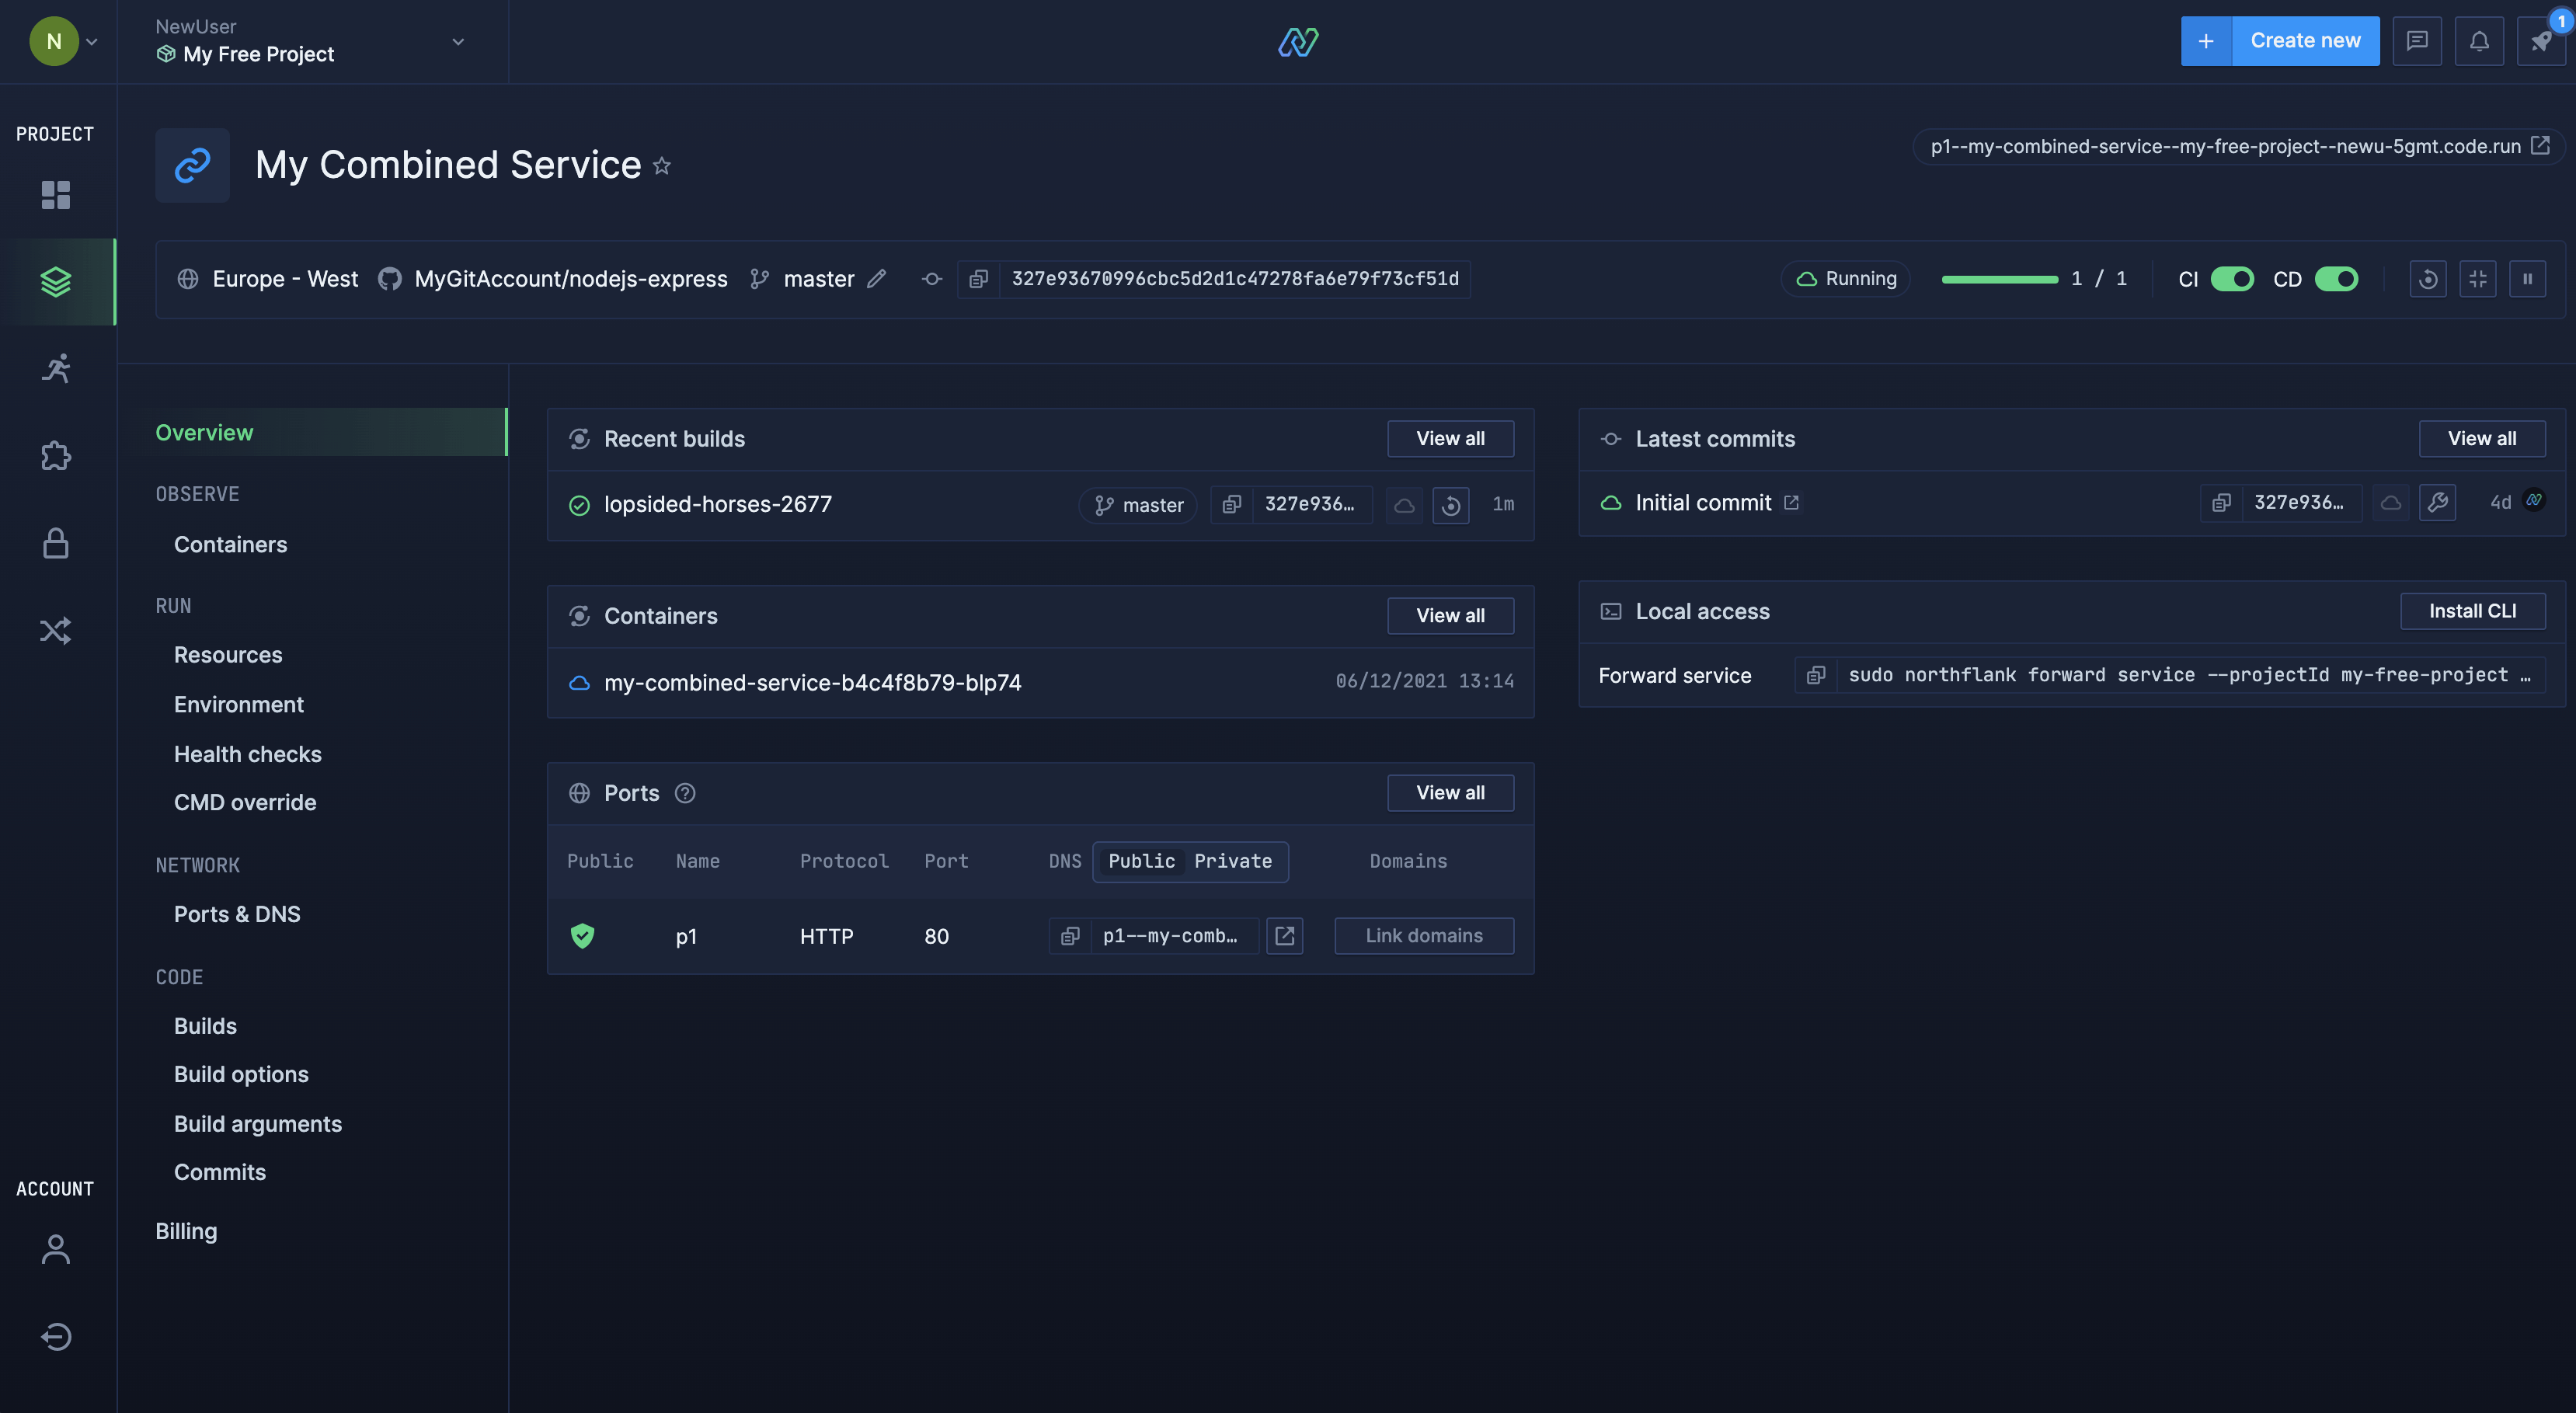Toggle the CD switch
The width and height of the screenshot is (2576, 1413).
2337,279
